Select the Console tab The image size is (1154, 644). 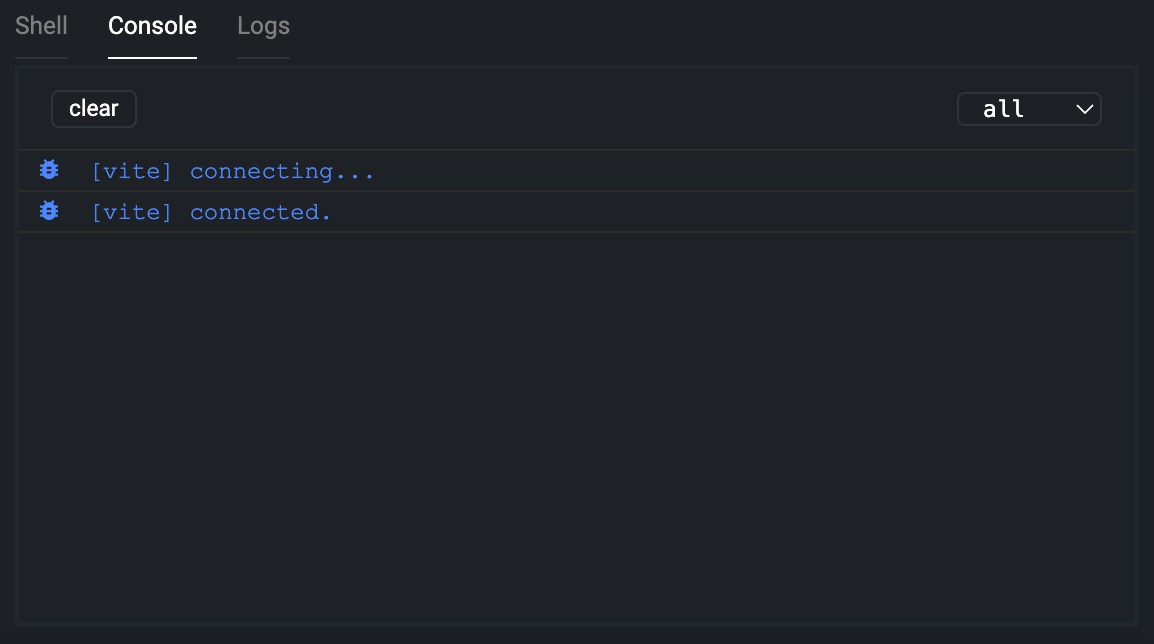pos(152,26)
